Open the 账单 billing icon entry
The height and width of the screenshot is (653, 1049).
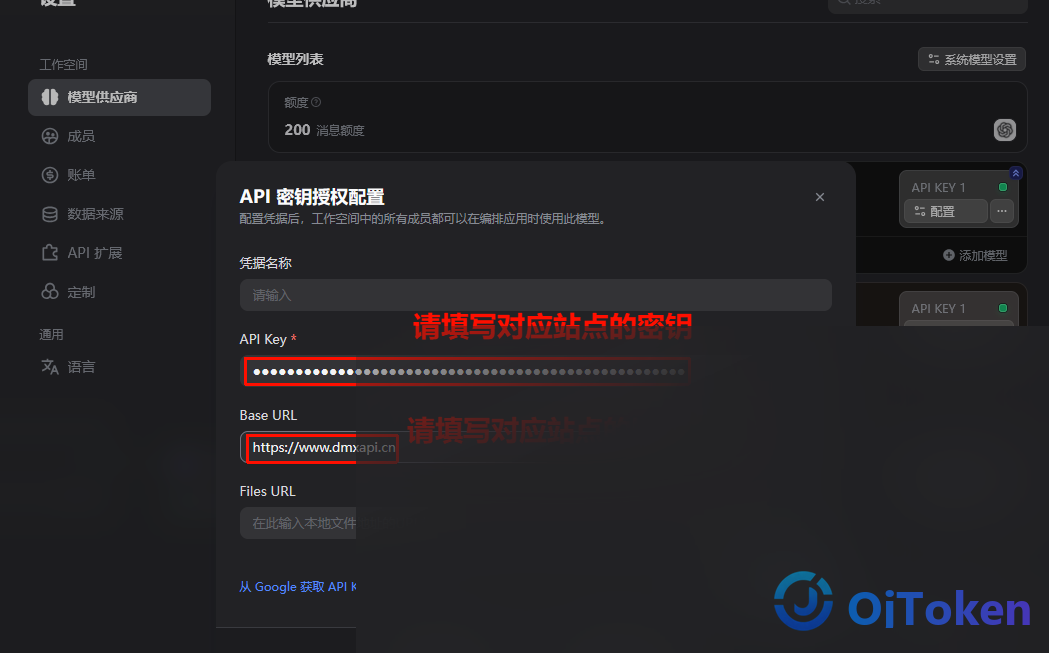point(50,175)
